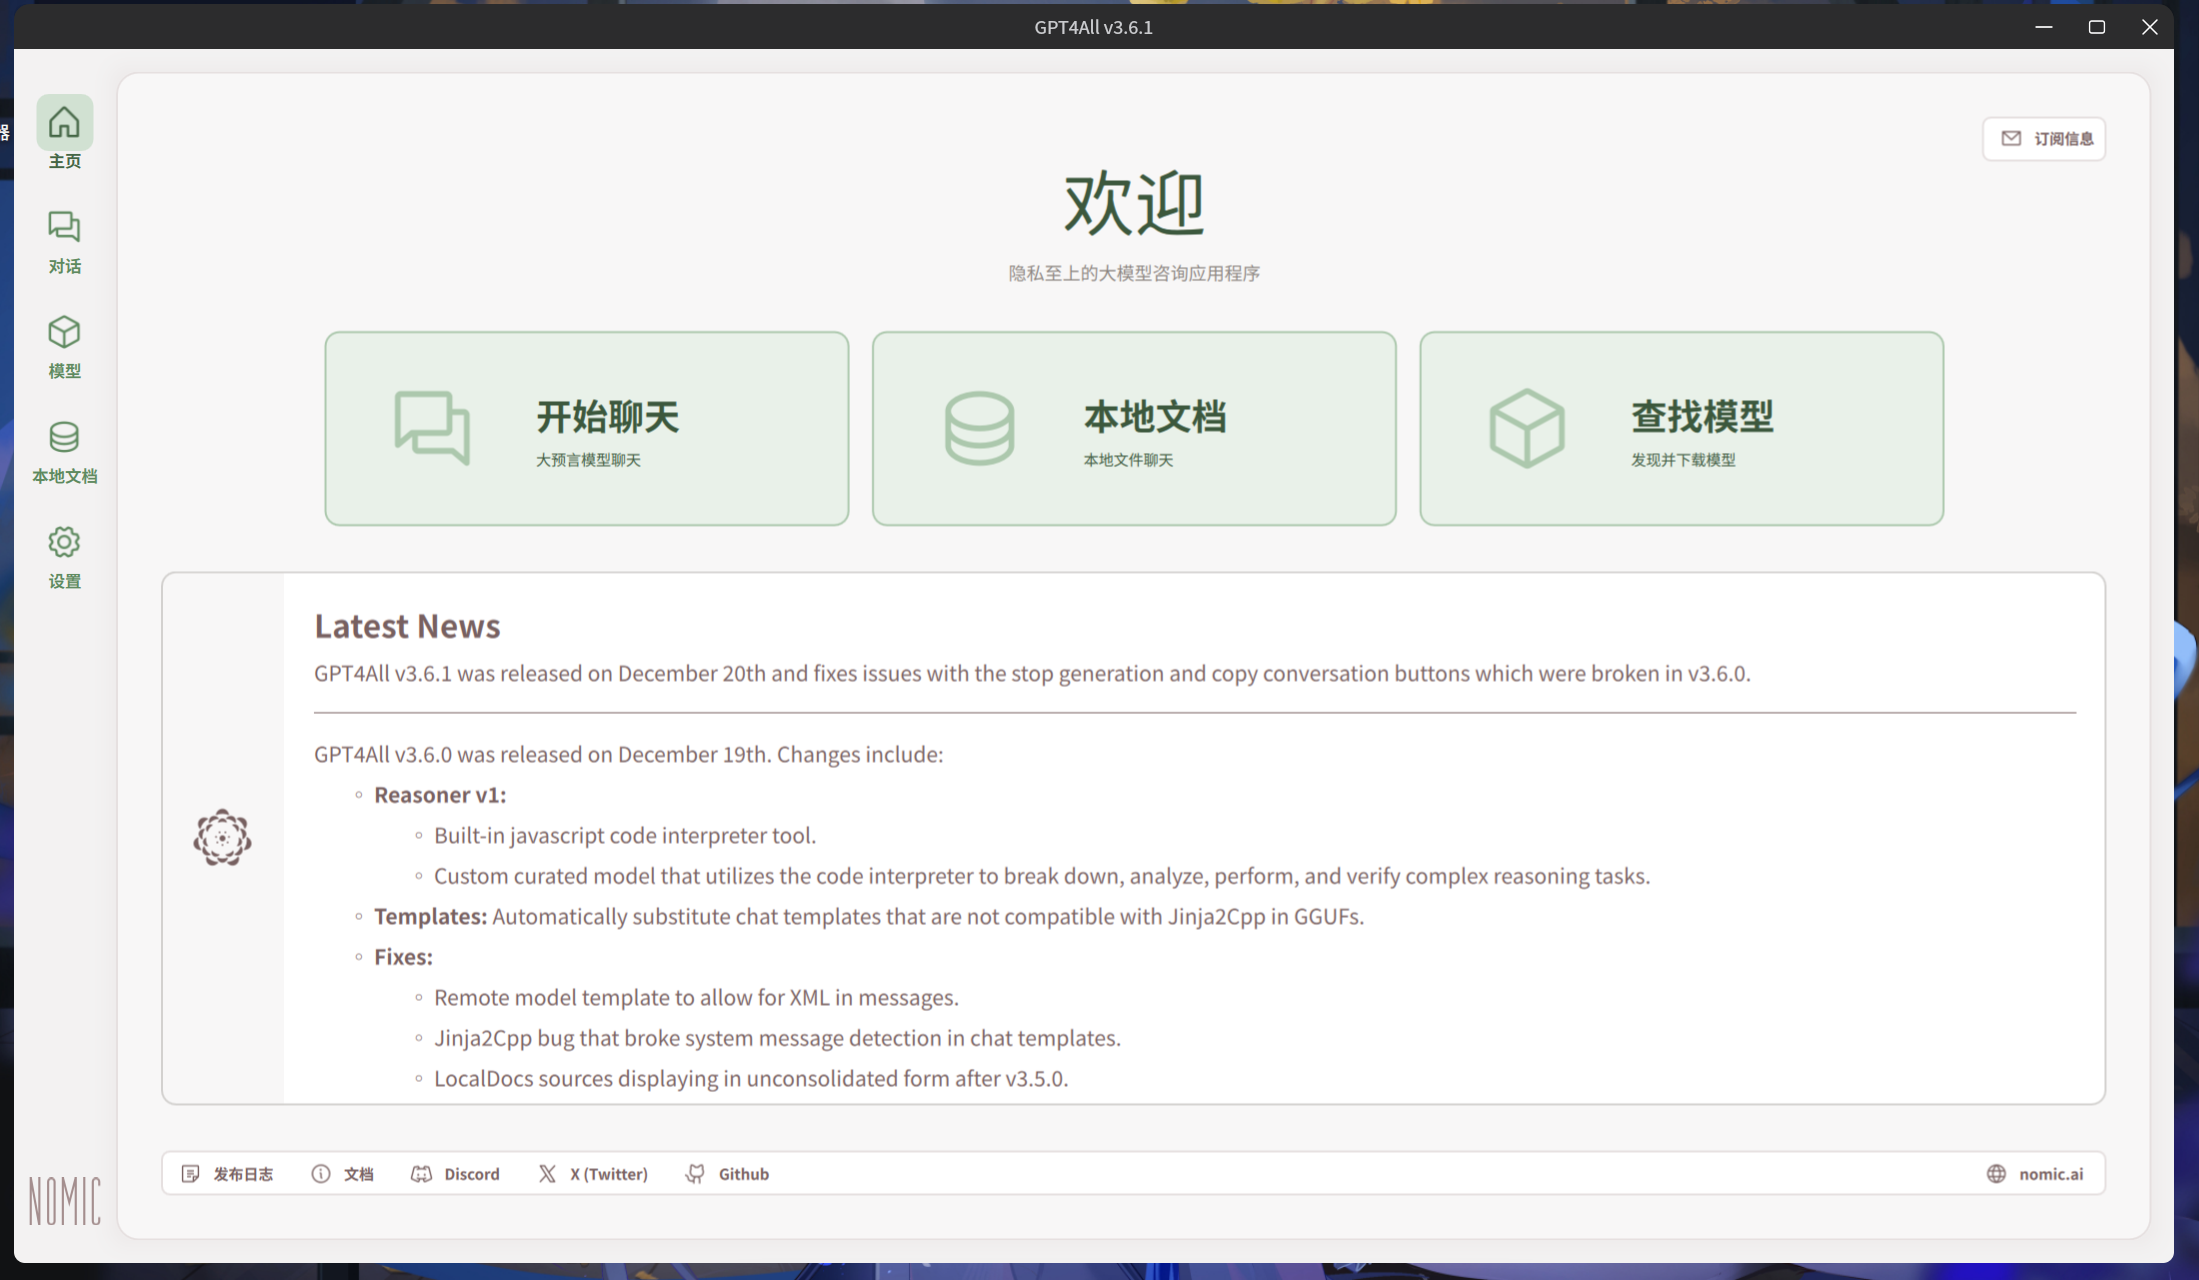Open the Models (模型) cube icon

pos(64,333)
